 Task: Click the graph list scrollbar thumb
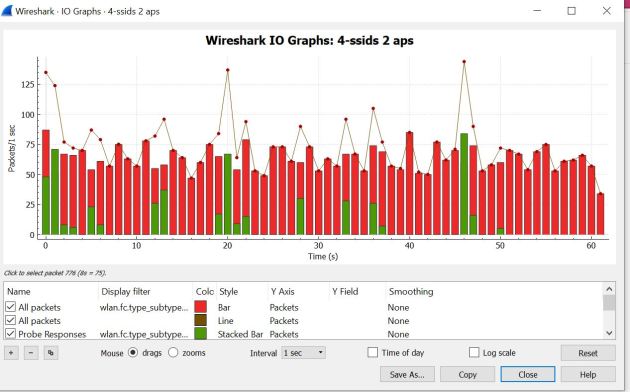point(609,302)
